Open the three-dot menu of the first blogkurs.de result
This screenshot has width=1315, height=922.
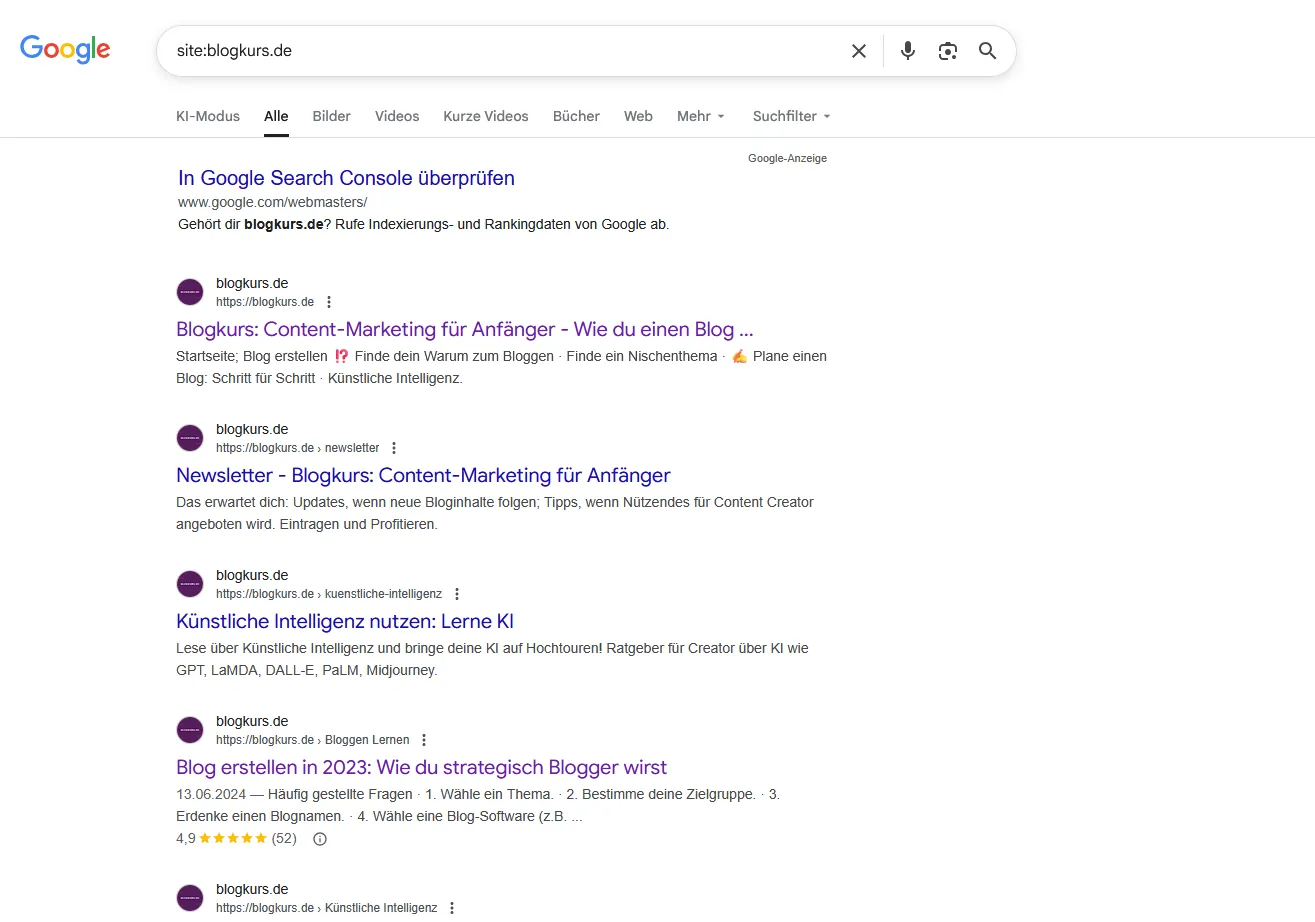pos(328,301)
